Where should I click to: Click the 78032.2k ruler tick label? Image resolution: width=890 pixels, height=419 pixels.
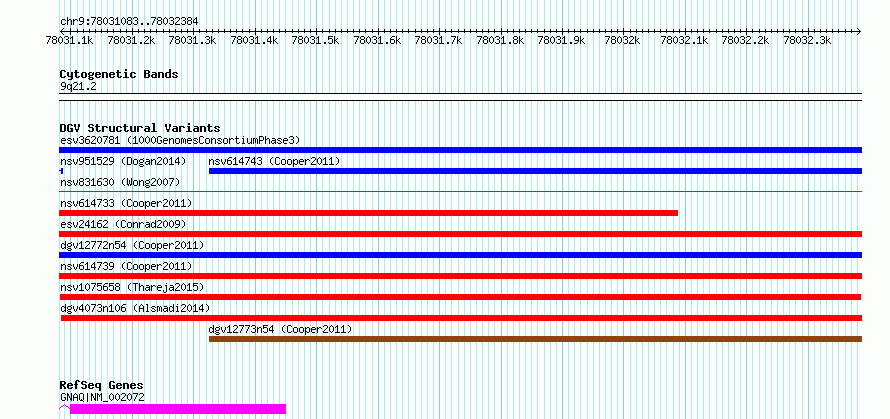[x=746, y=41]
